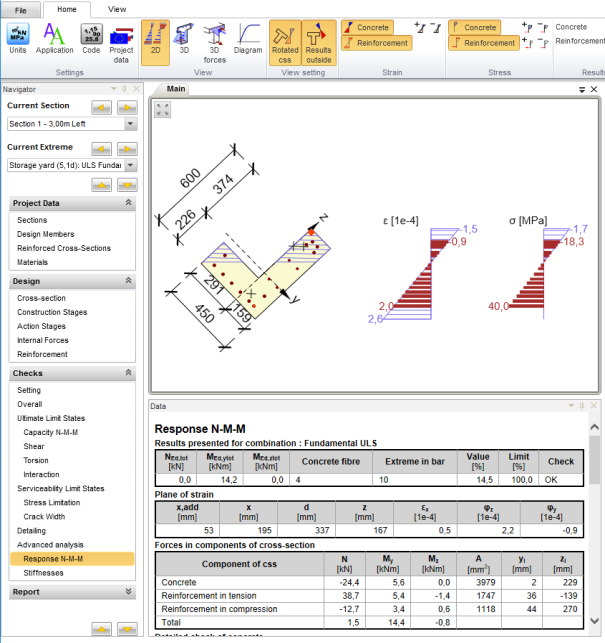This screenshot has height=643, width=605.
Task: Open the Current Extreme dropdown
Action: pyautogui.click(x=131, y=165)
